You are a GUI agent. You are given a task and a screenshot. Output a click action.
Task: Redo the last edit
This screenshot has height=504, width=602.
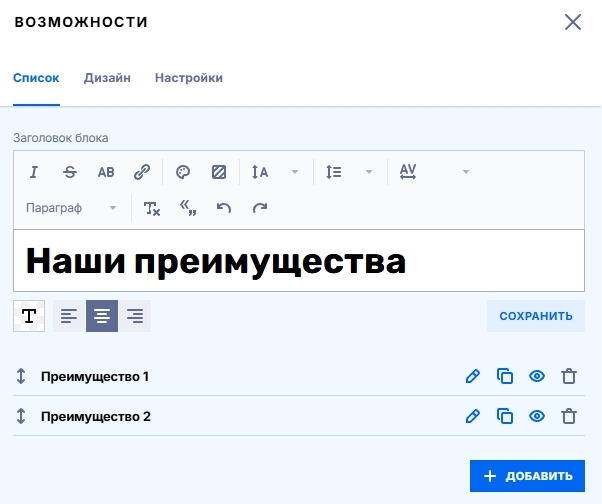coord(260,208)
